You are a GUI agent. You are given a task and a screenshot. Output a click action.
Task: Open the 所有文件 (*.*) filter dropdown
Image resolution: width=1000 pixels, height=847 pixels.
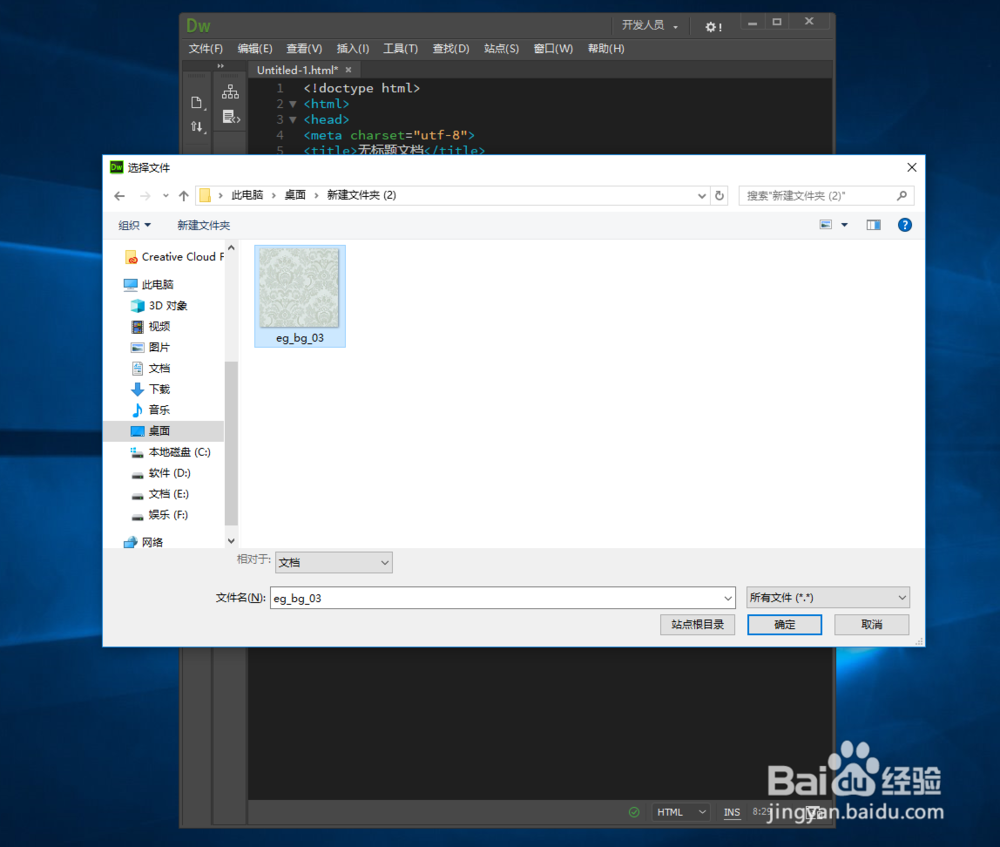pyautogui.click(x=828, y=598)
